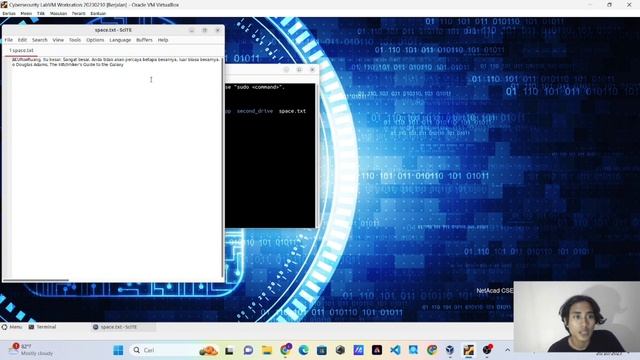
Task: Open the Edit menu in SciTE
Action: (x=22, y=40)
